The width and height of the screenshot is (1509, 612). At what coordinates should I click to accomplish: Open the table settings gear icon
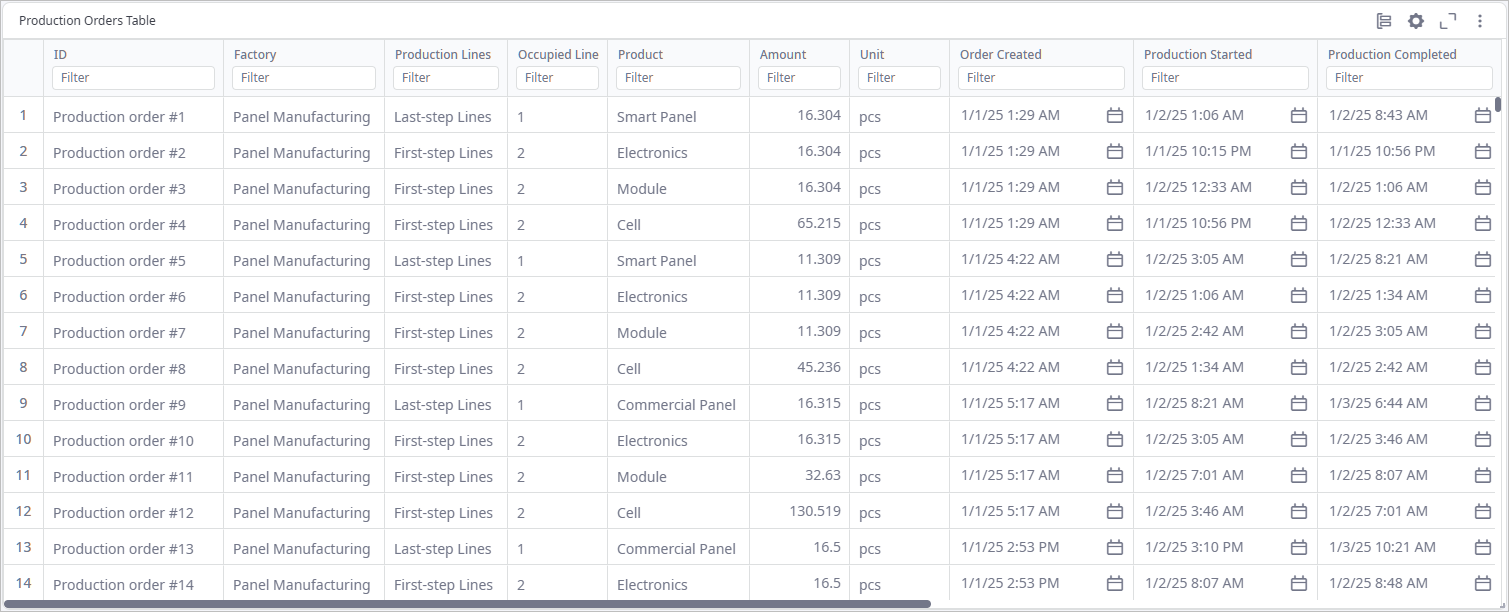click(1415, 21)
